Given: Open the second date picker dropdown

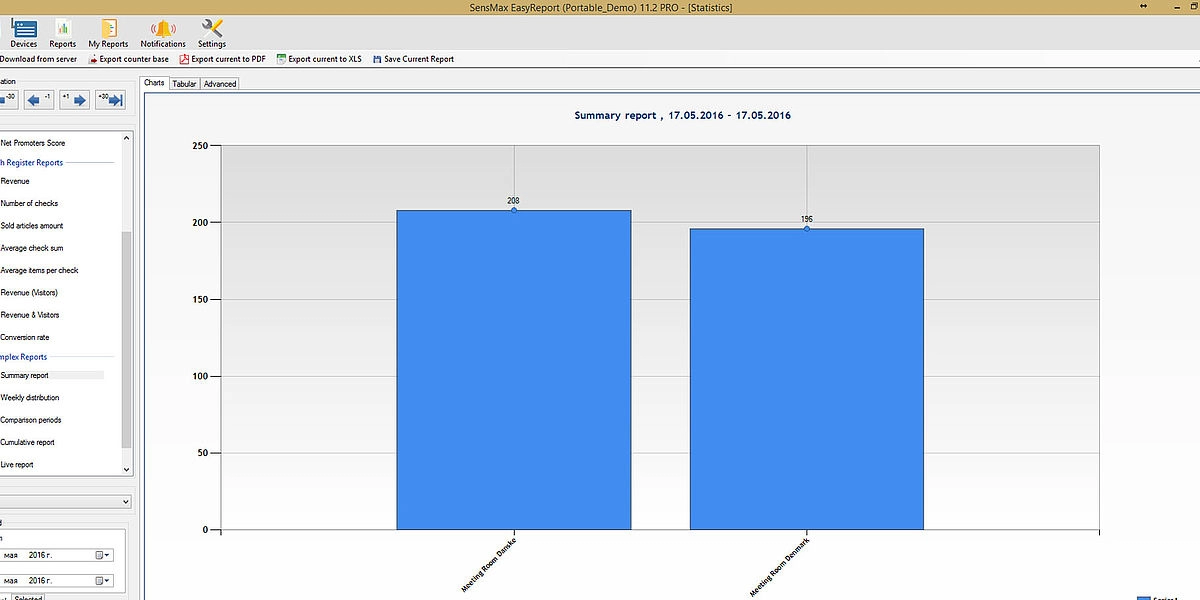Looking at the screenshot, I should [103, 580].
